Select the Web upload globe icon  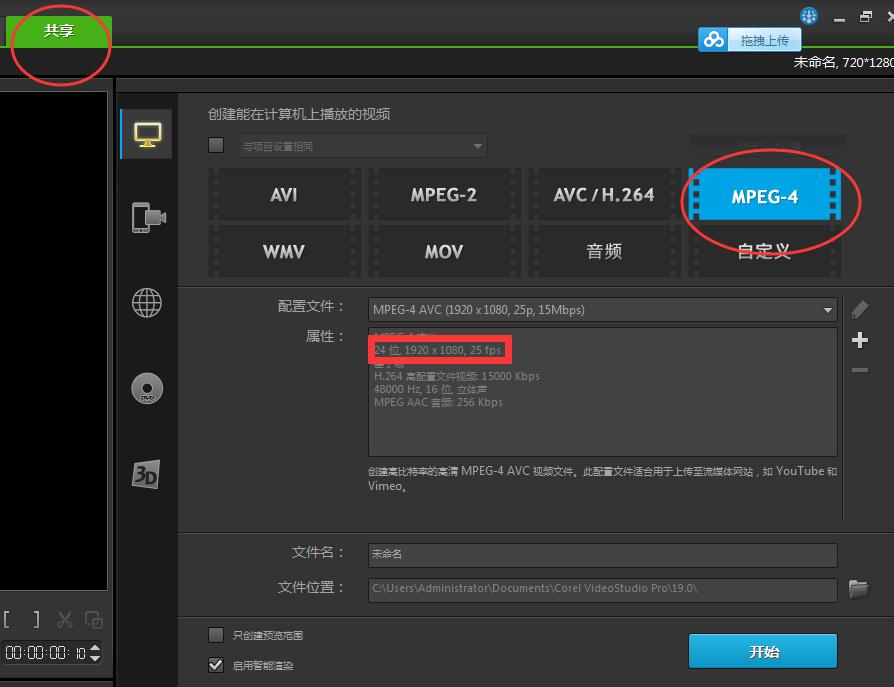click(147, 302)
